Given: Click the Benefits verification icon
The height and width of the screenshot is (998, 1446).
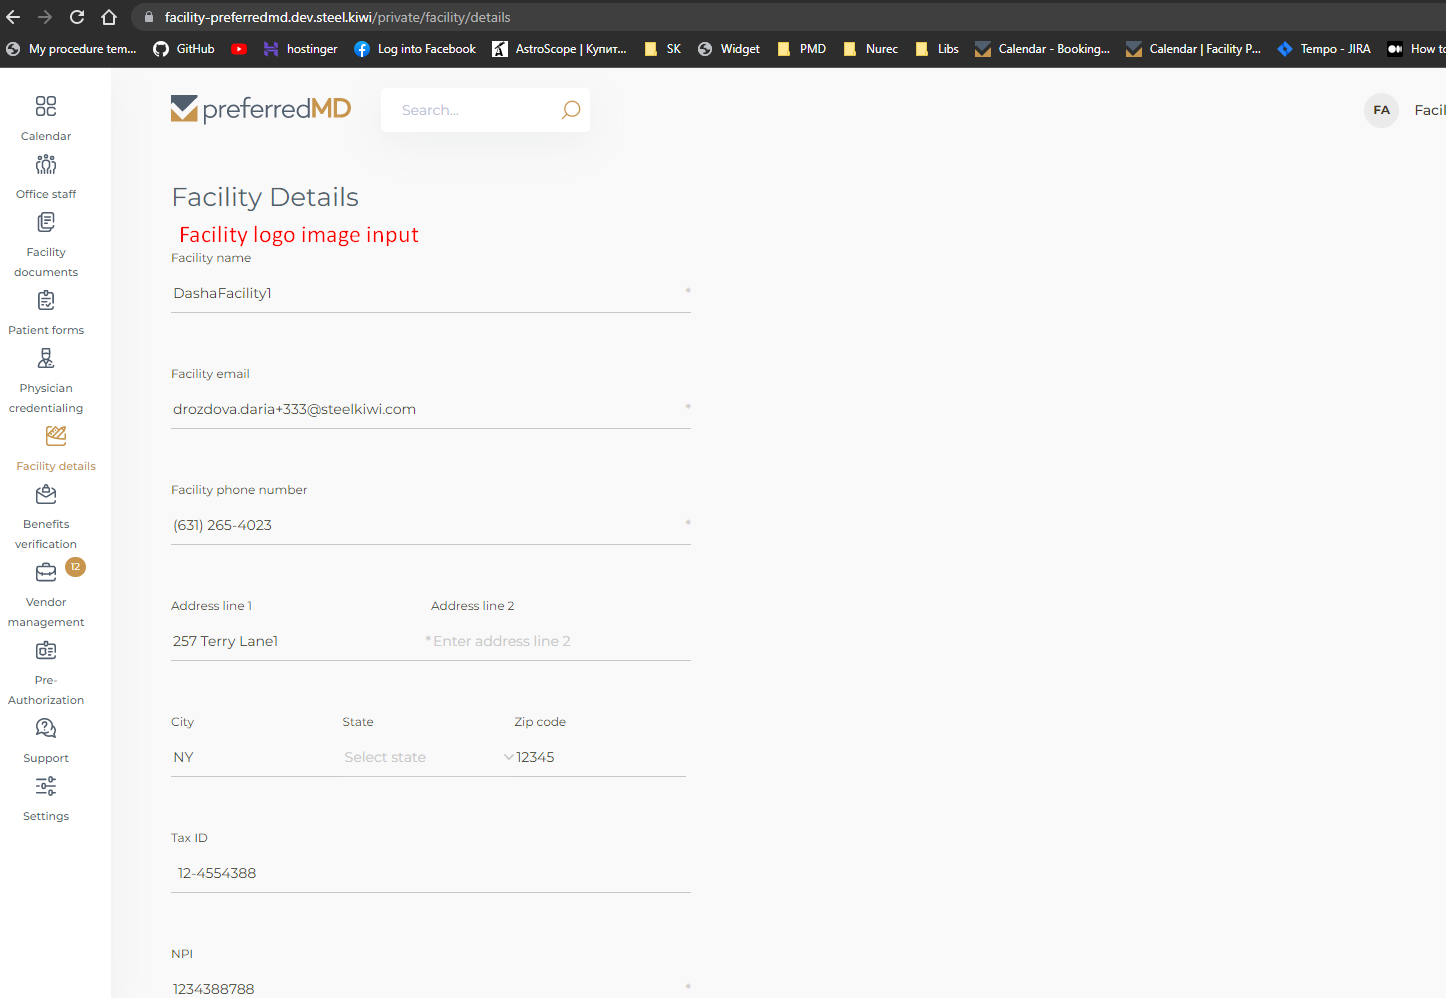Looking at the screenshot, I should pyautogui.click(x=46, y=495).
